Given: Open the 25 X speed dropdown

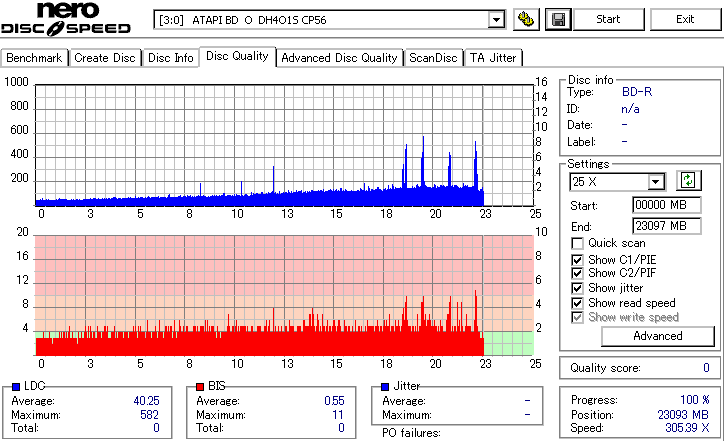Looking at the screenshot, I should click(656, 181).
